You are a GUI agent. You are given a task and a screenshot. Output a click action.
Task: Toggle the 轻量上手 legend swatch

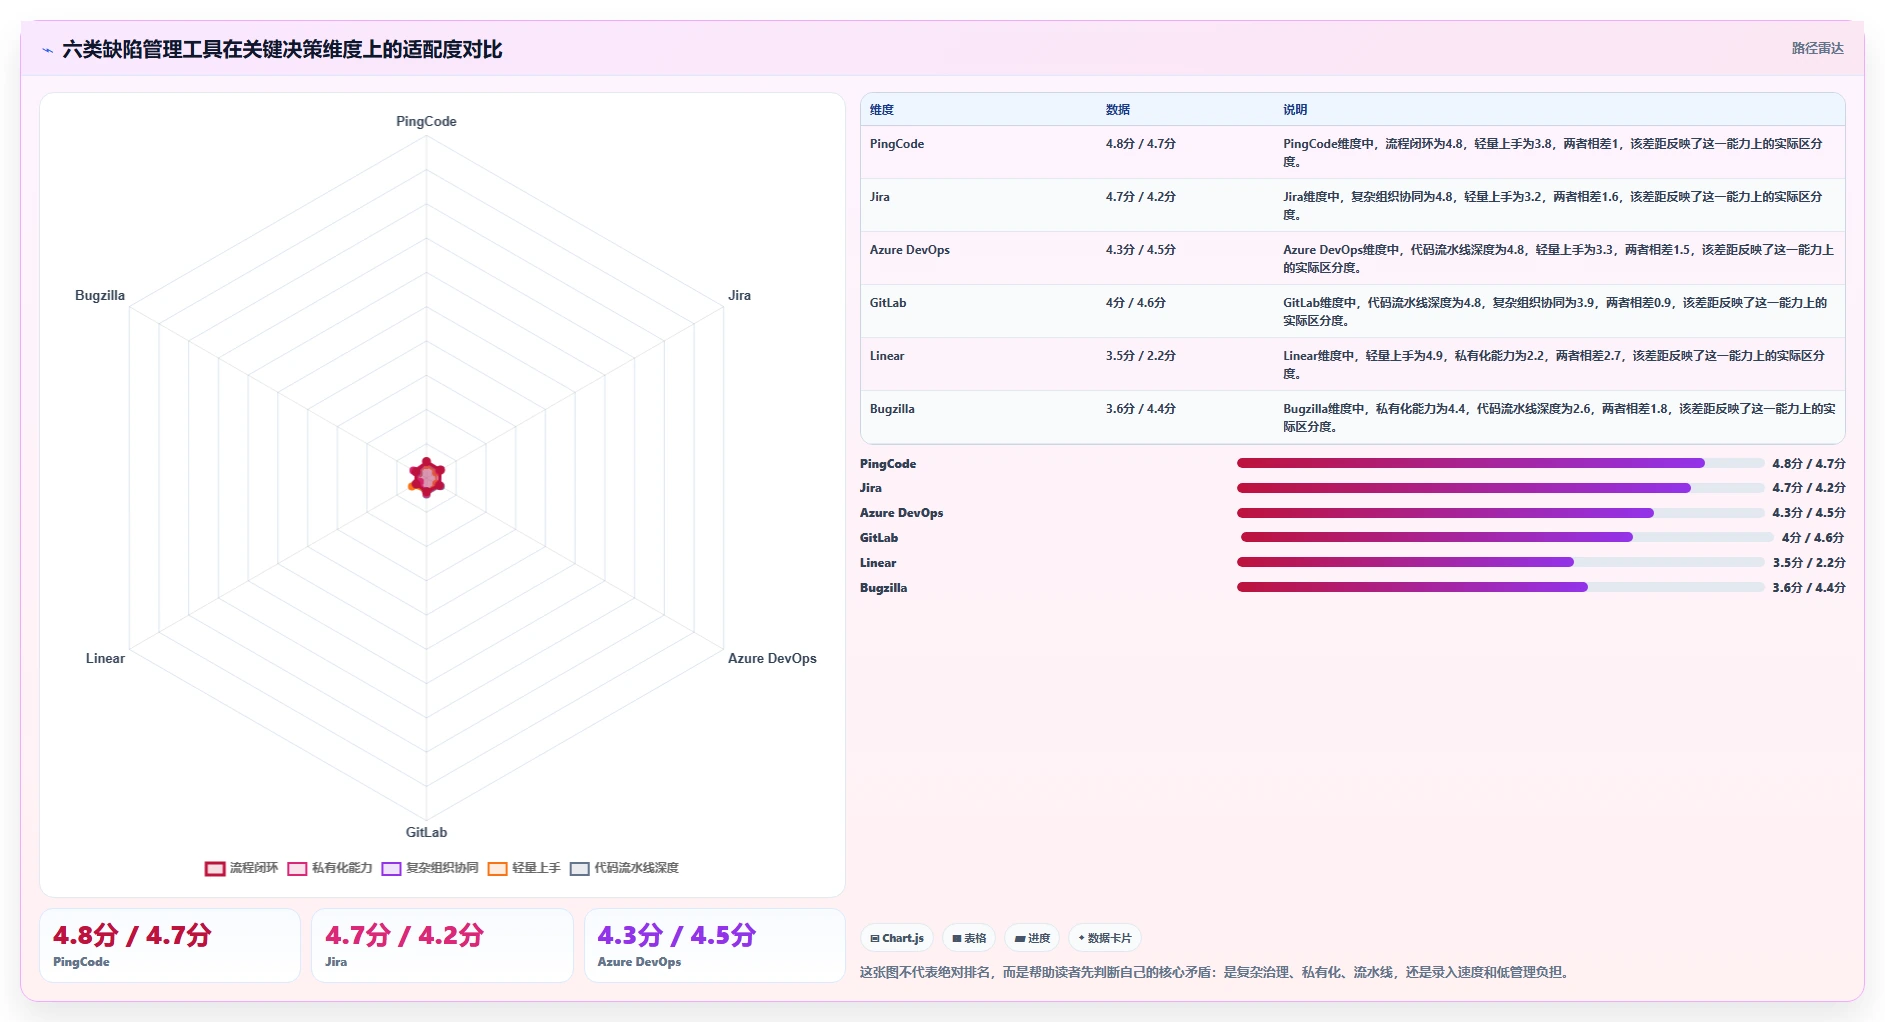[497, 868]
